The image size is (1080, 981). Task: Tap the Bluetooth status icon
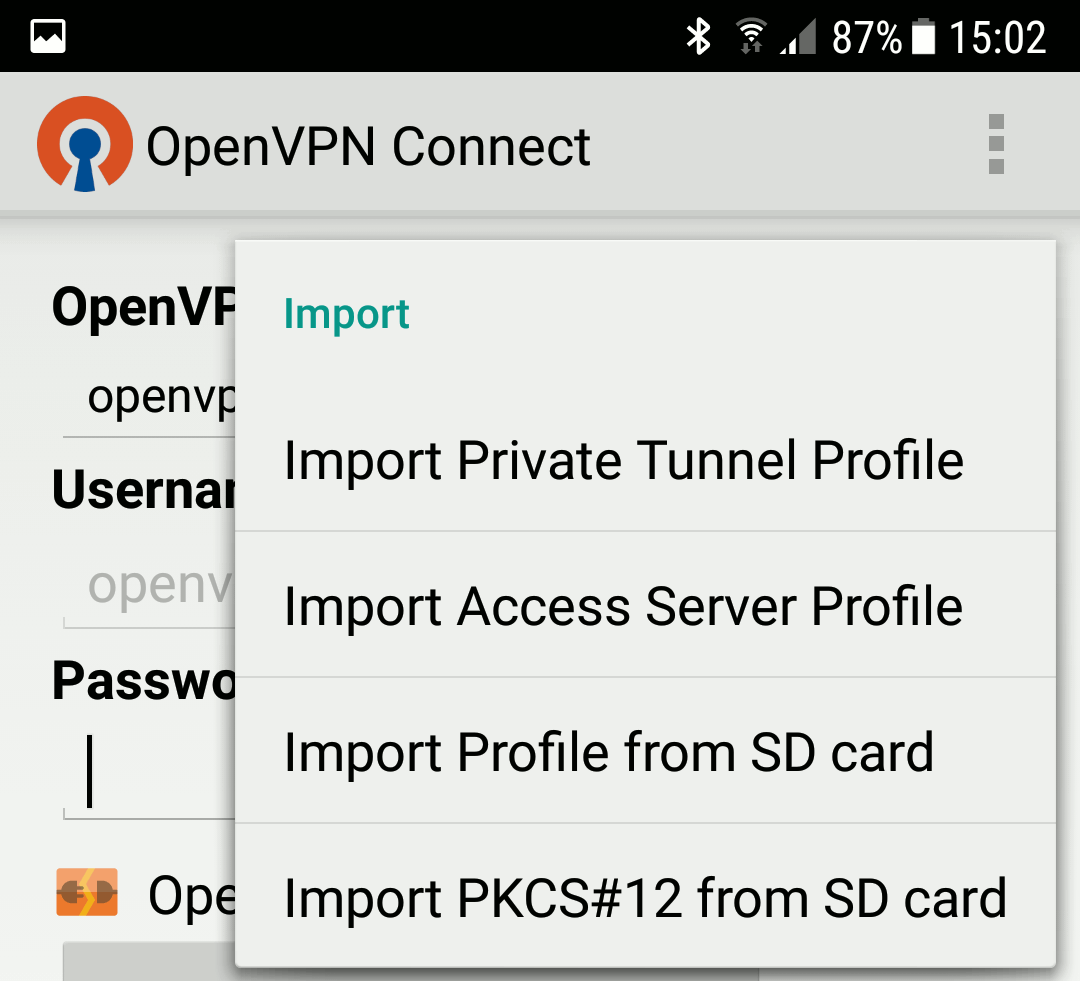coord(697,37)
